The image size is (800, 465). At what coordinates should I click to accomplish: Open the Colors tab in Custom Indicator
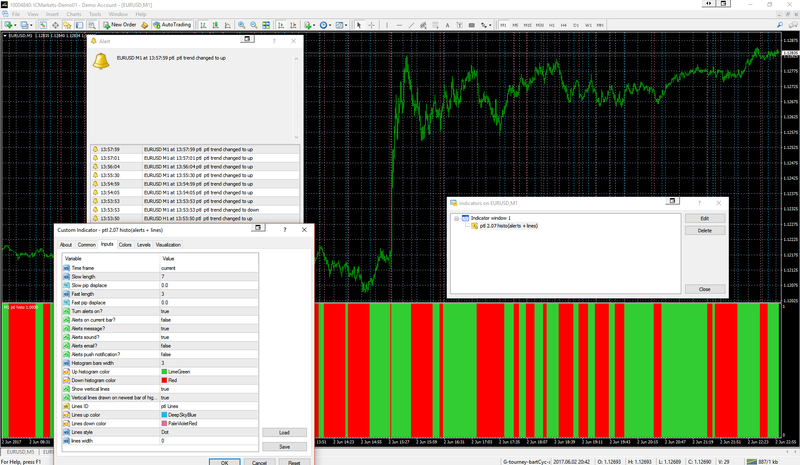tap(125, 244)
